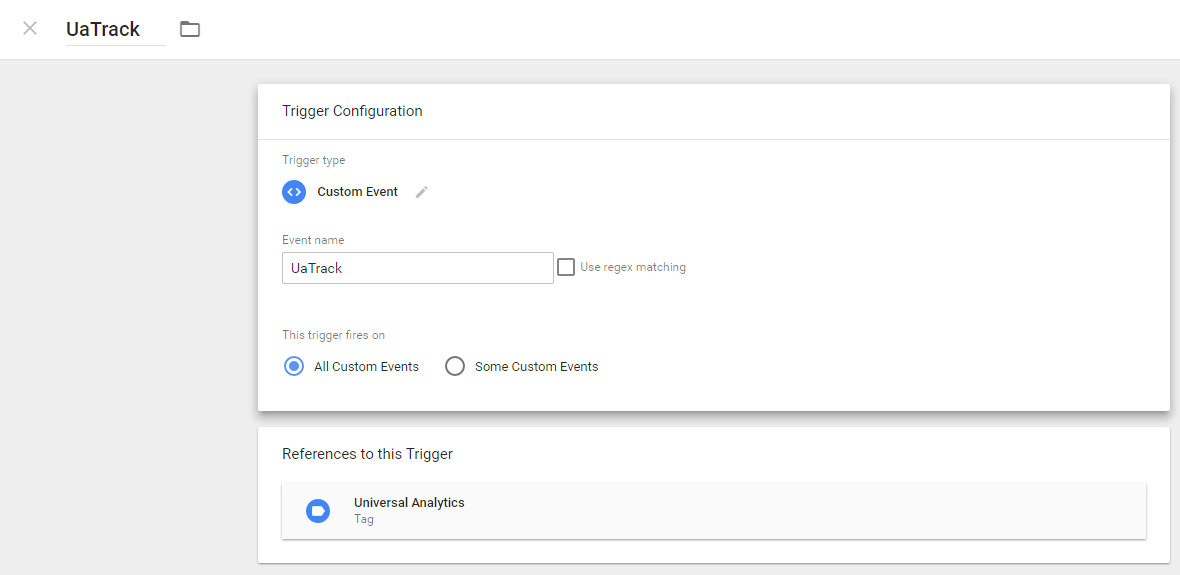This screenshot has width=1180, height=575.
Task: Click the Event name input field
Action: click(x=418, y=268)
